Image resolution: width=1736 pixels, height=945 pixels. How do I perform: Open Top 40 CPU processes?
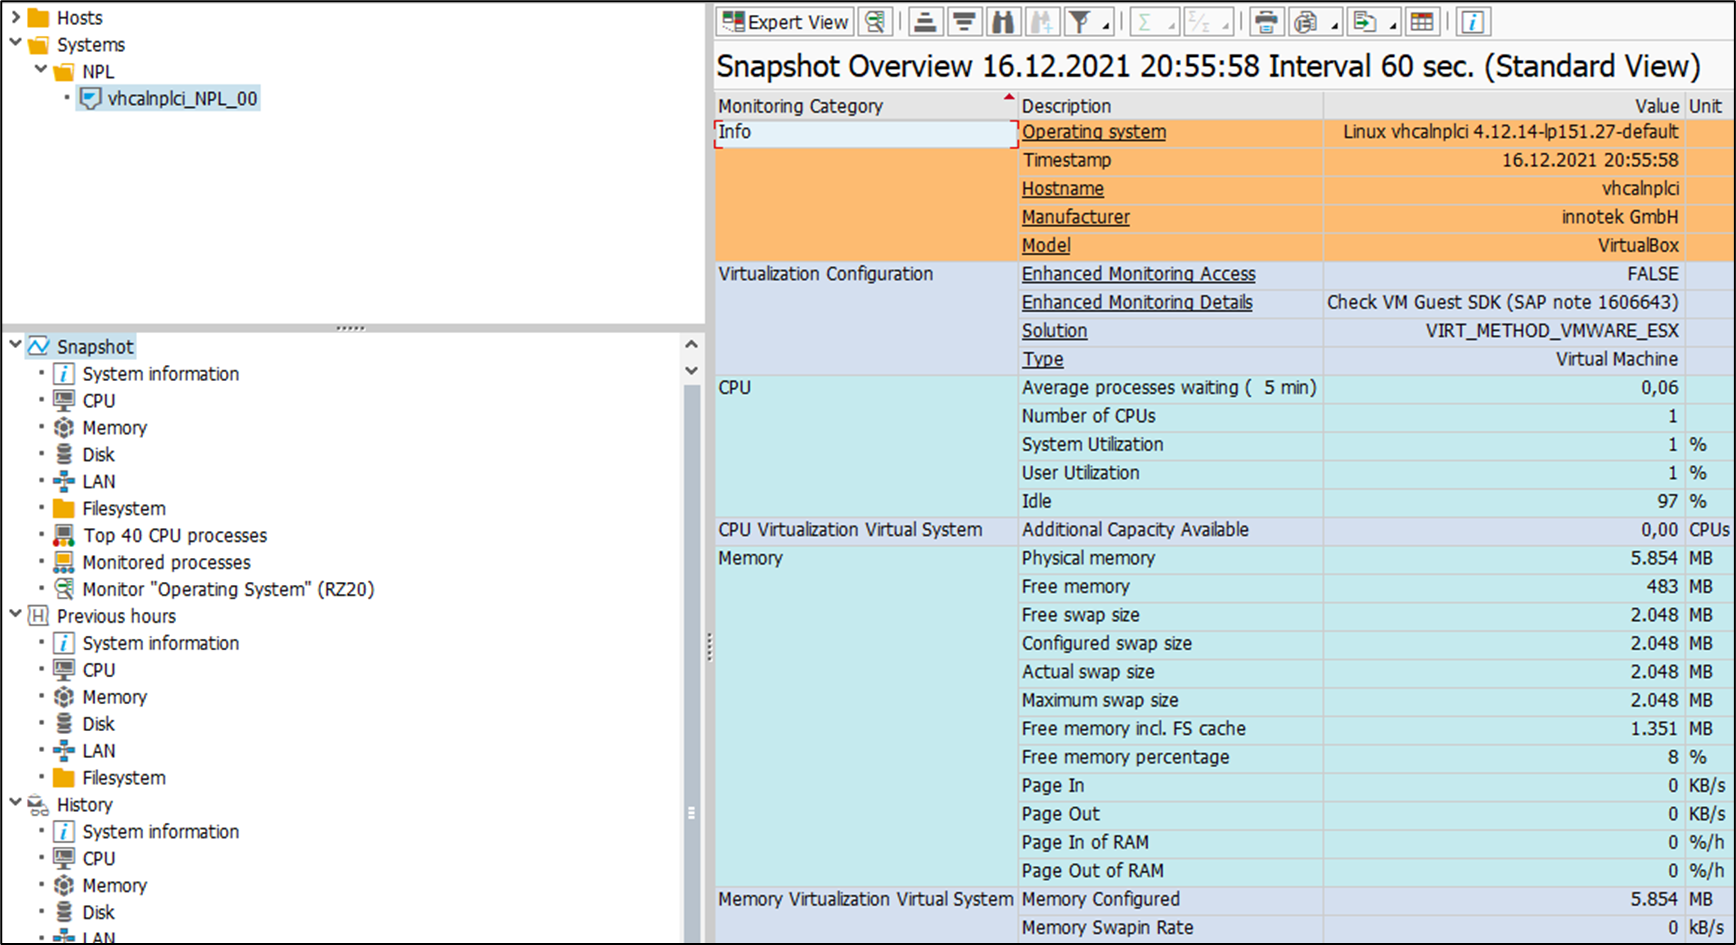pyautogui.click(x=175, y=535)
